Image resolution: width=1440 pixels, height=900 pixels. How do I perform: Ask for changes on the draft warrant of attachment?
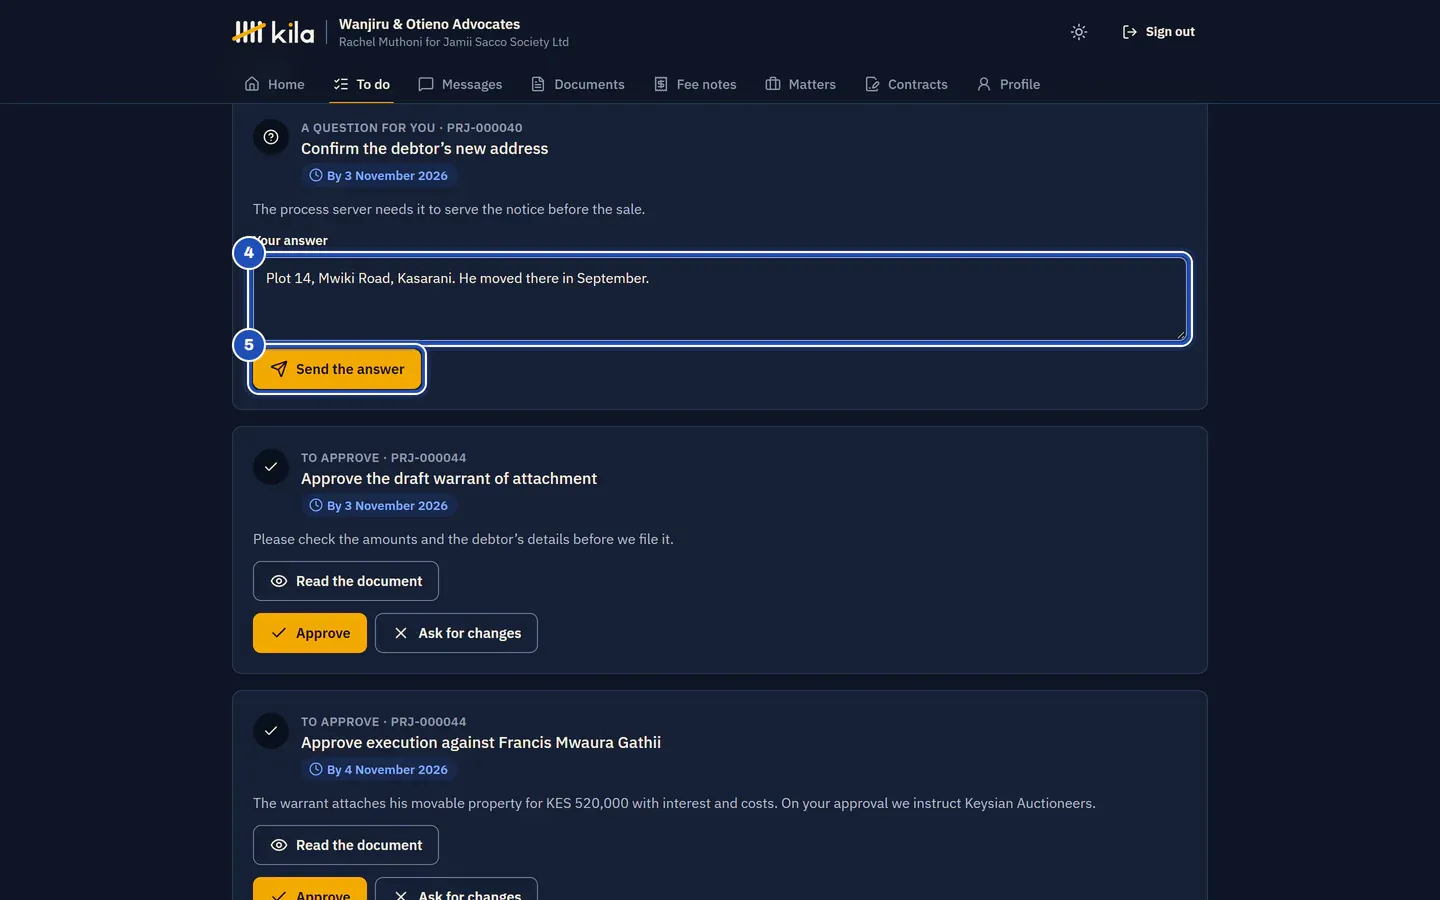456,633
